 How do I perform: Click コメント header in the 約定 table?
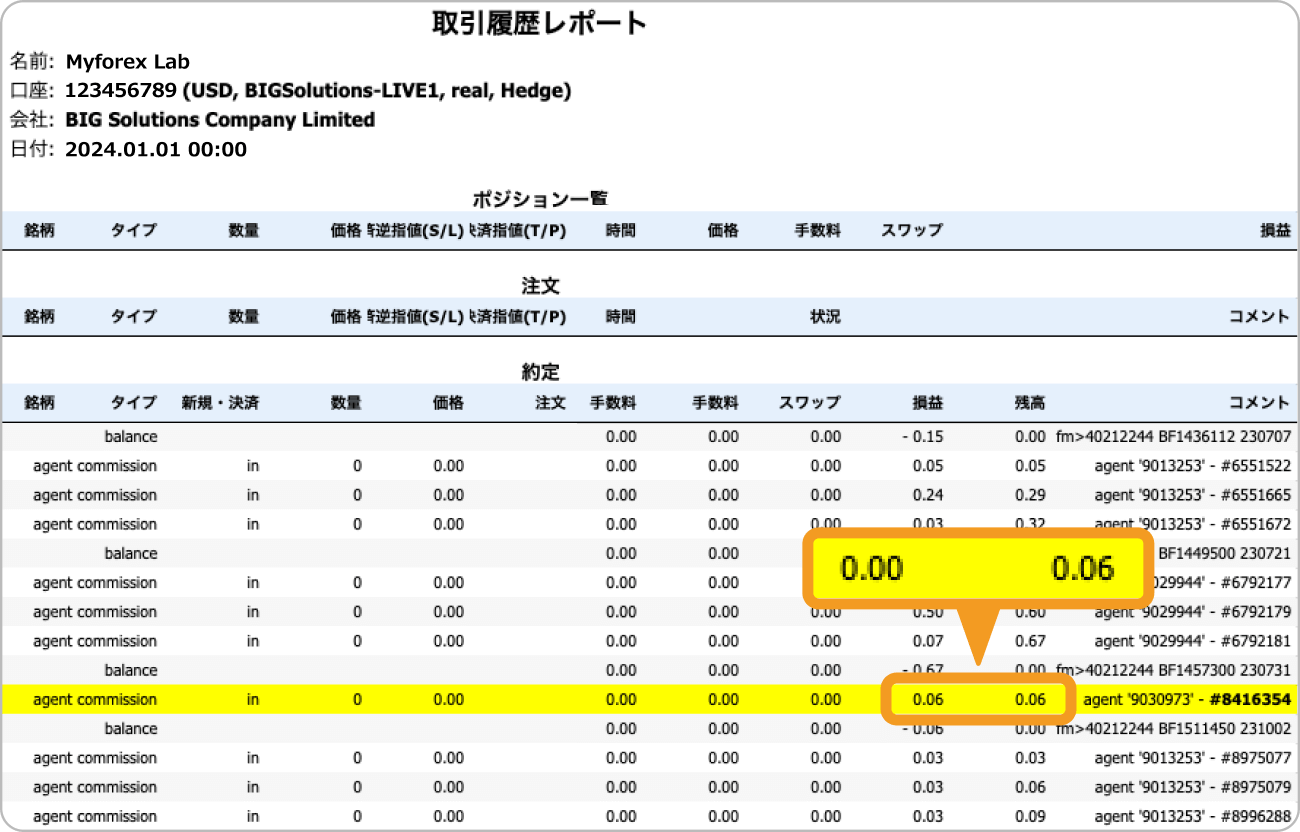(1259, 403)
